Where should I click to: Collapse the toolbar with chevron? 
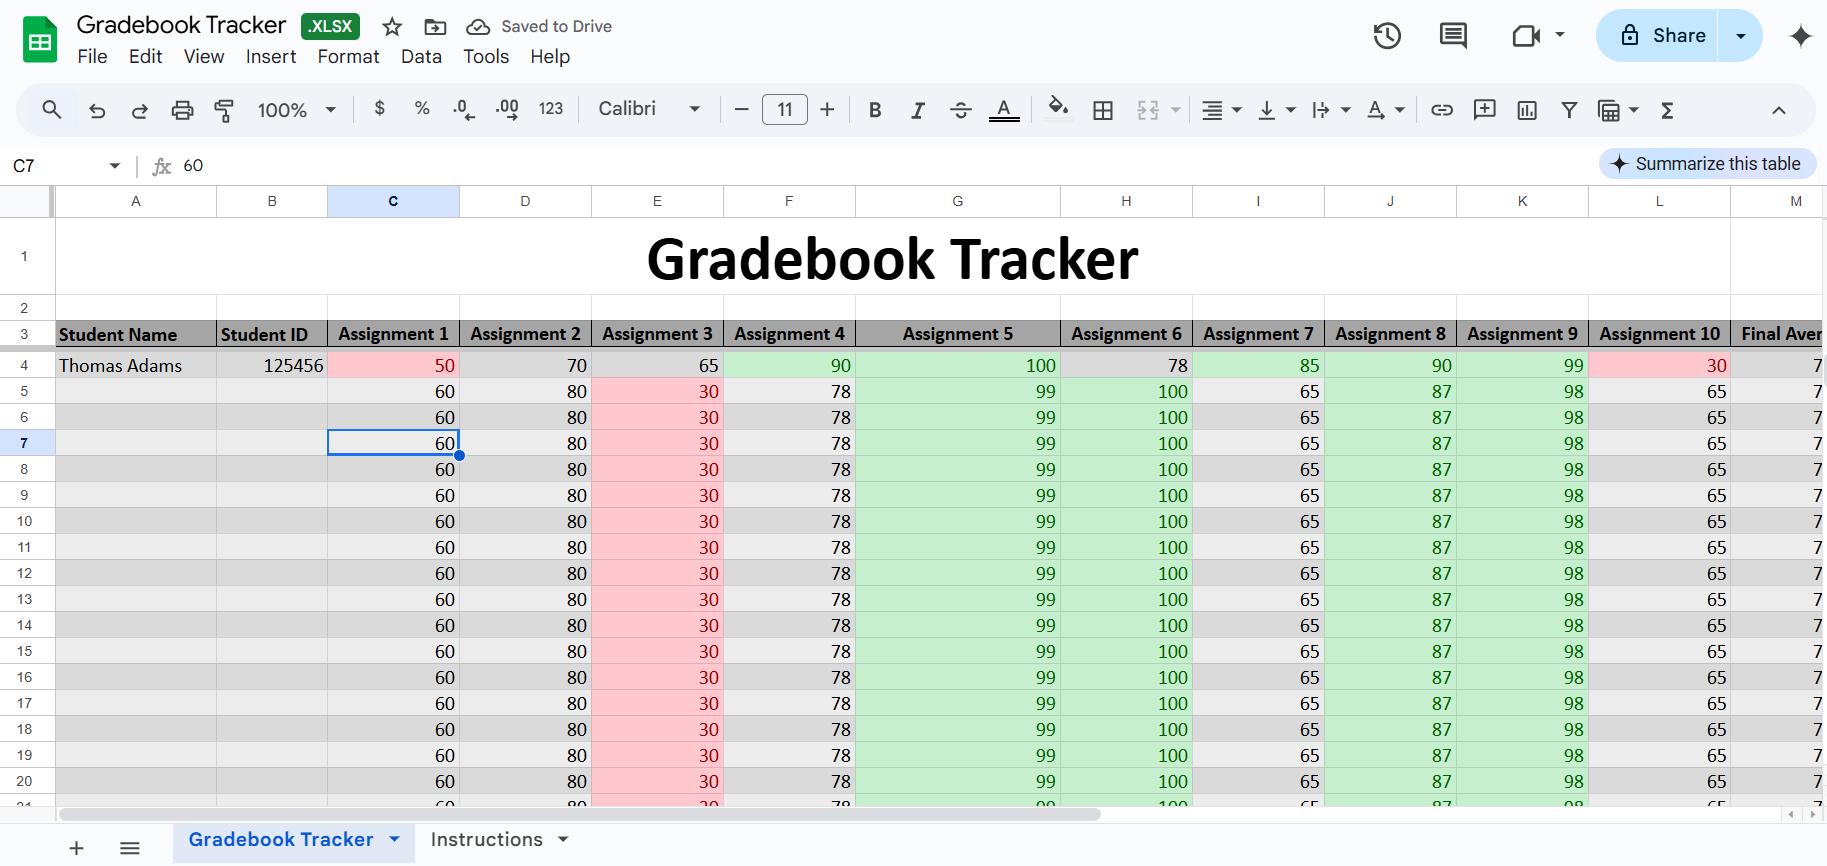(1779, 110)
